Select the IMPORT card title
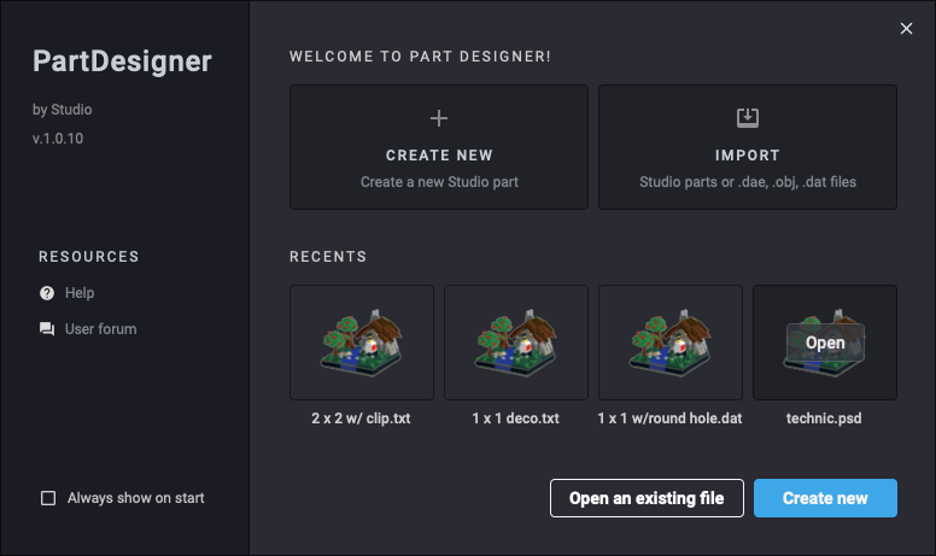 pos(747,155)
